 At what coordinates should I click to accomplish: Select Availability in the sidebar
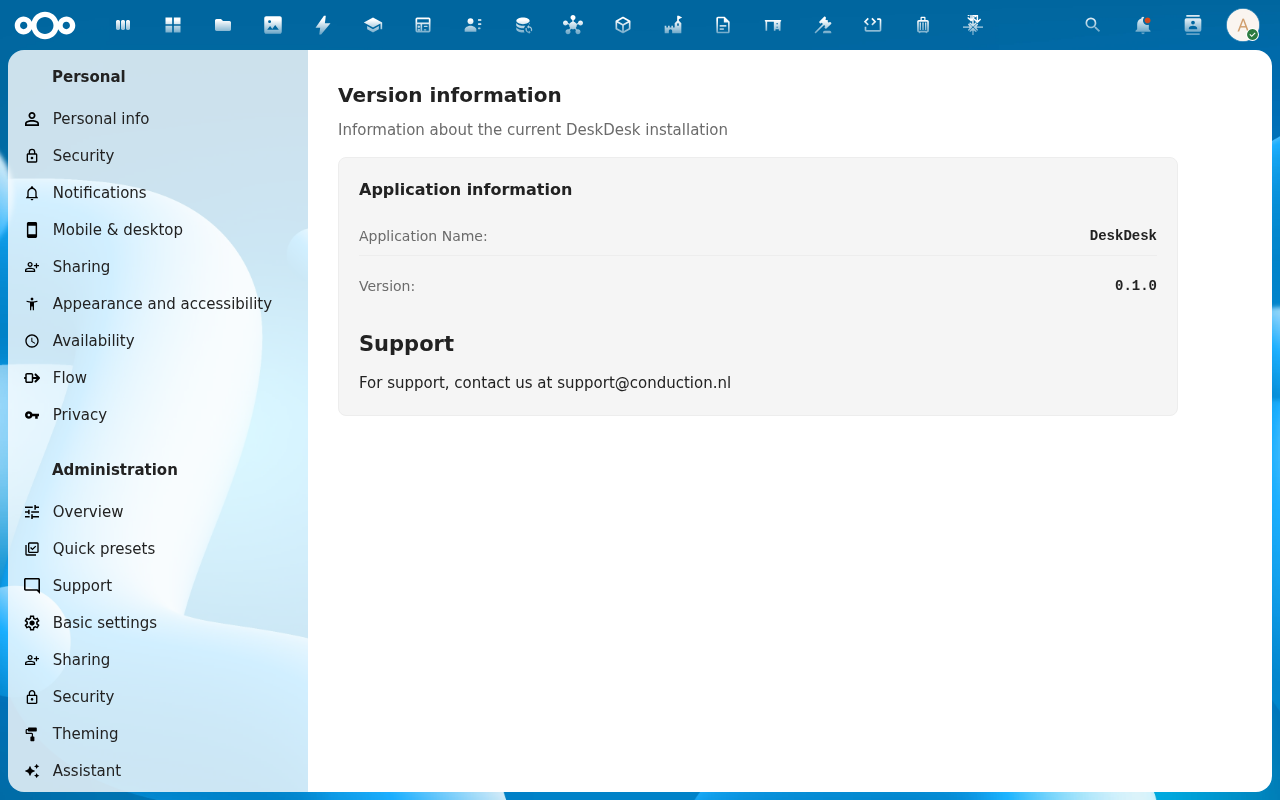tap(158, 341)
